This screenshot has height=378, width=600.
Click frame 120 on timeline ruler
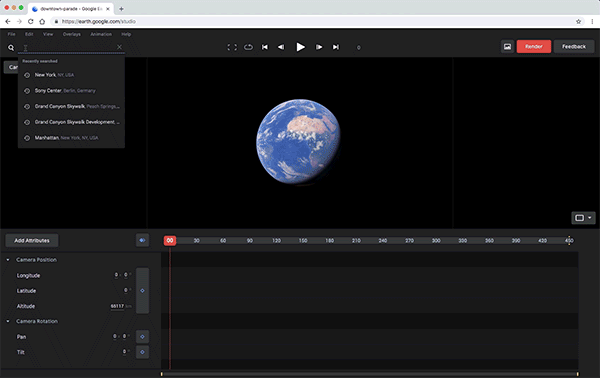(276, 241)
